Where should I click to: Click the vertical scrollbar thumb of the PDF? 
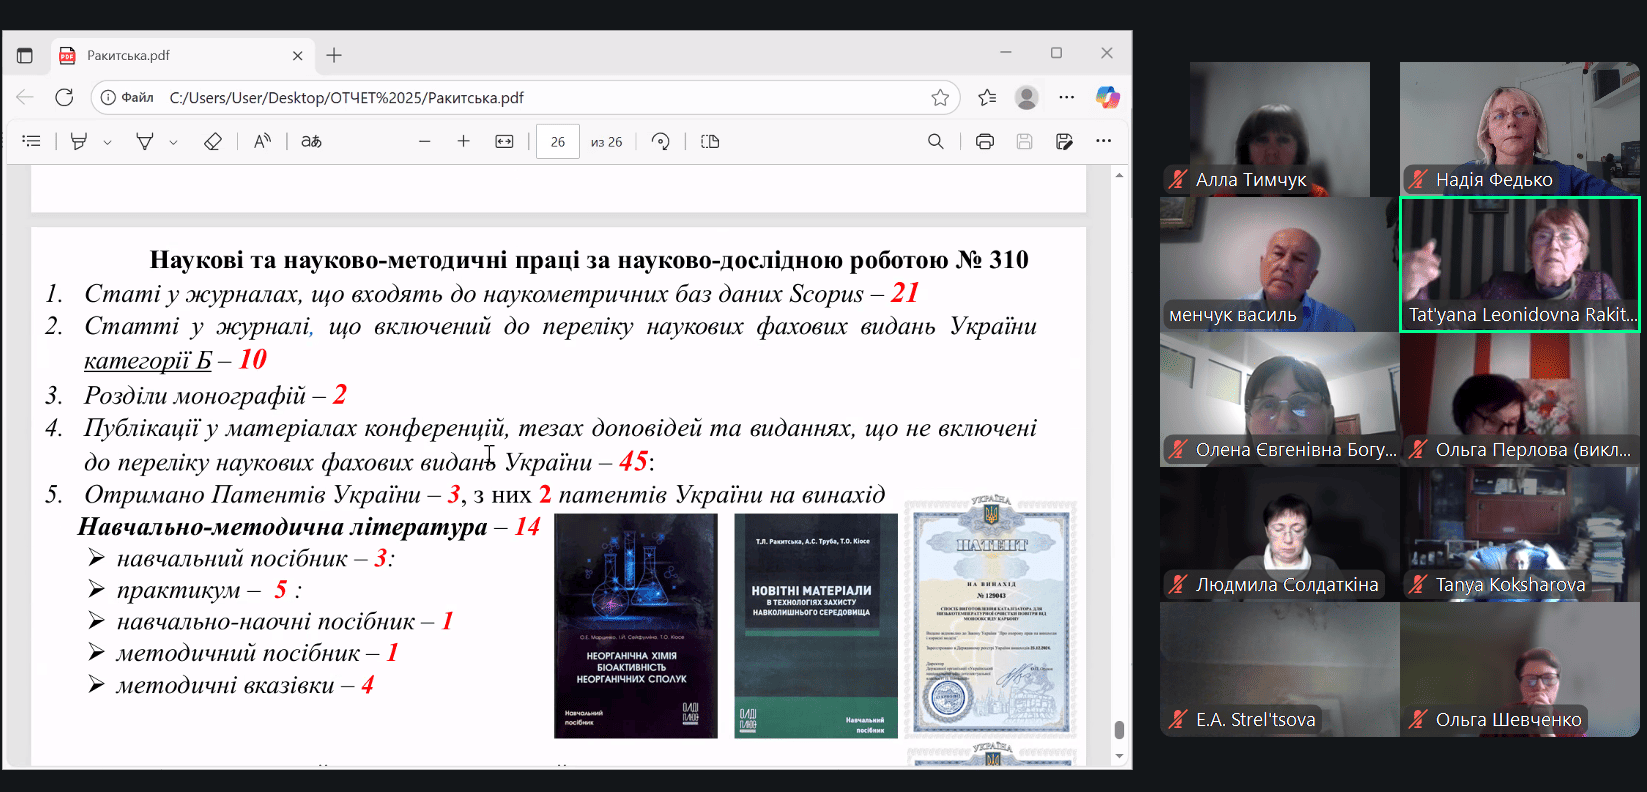click(1119, 729)
